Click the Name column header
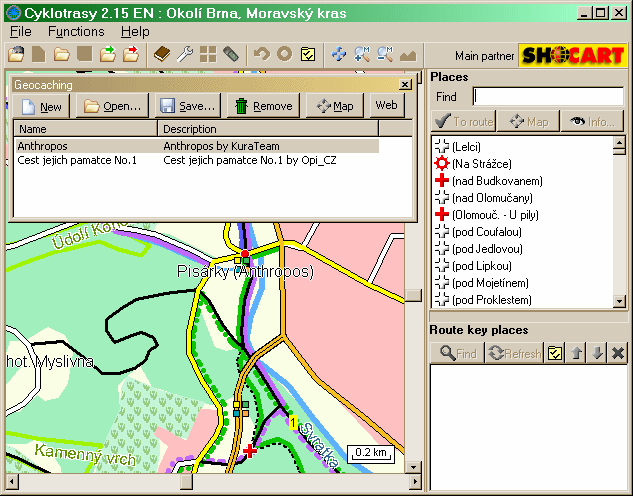Viewport: 633px width, 496px height. pyautogui.click(x=85, y=129)
